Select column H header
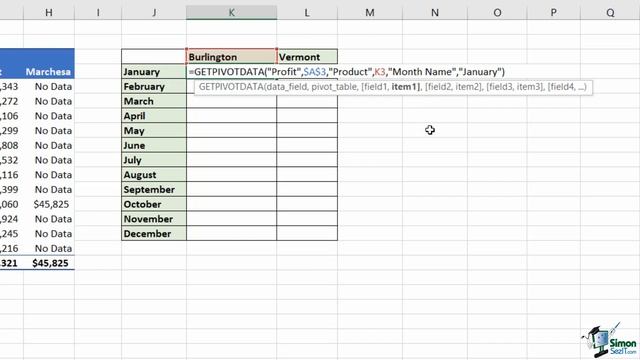Viewport: 640px width, 360px height. (x=49, y=12)
